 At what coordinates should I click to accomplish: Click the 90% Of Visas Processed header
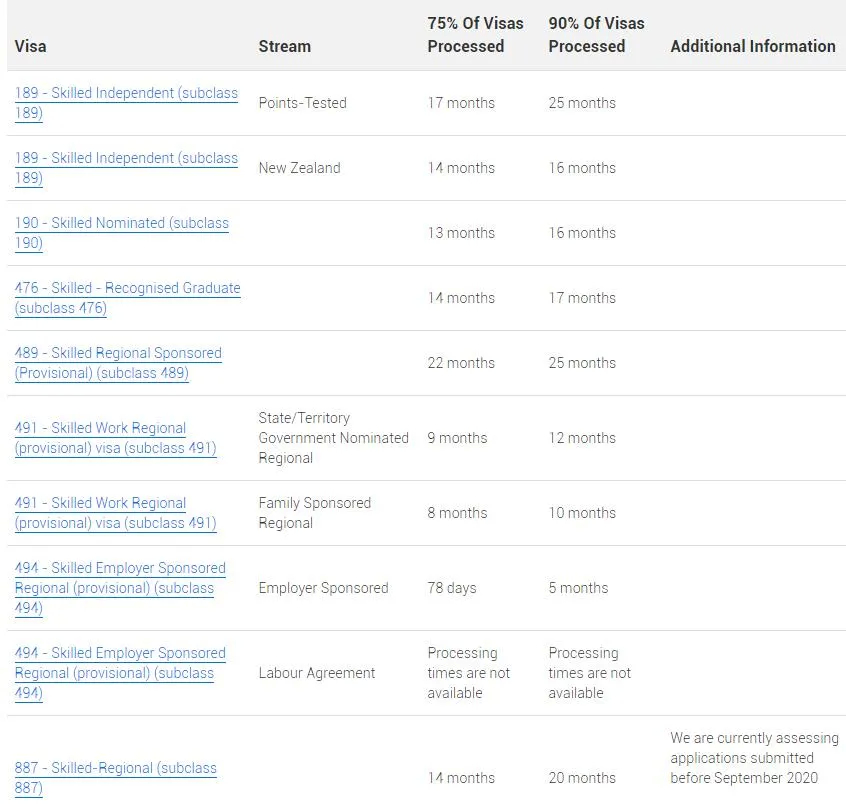click(x=596, y=35)
